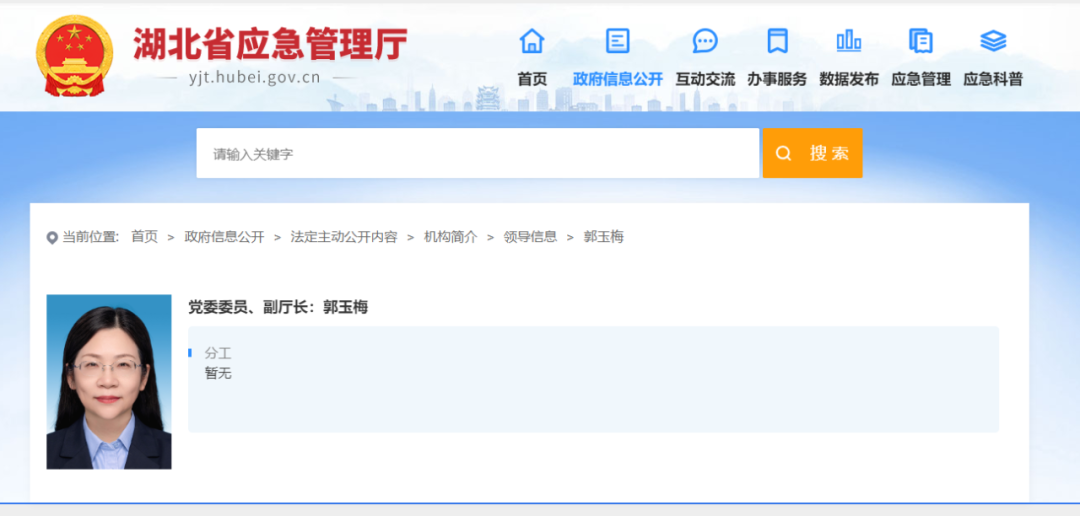Open the 数据发布 navigation item
1080x516 pixels.
[849, 79]
